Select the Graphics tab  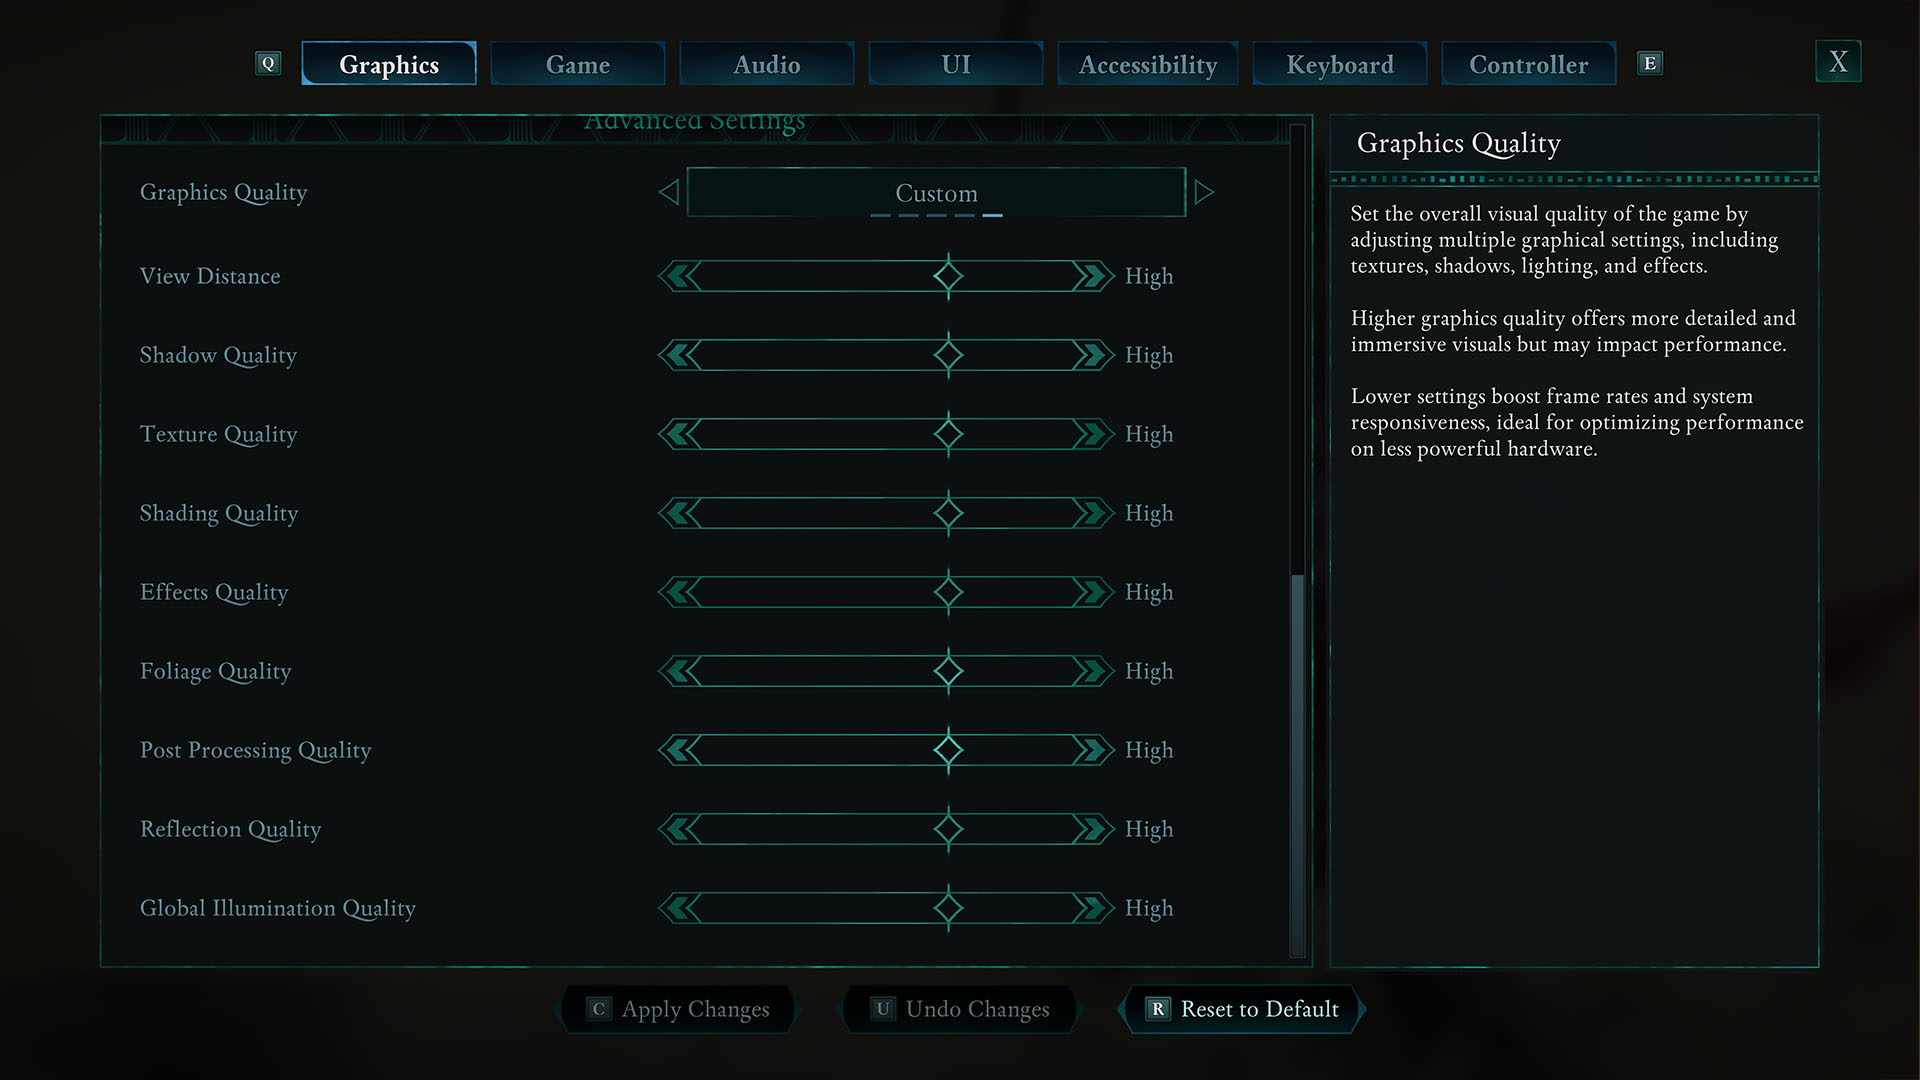click(386, 62)
